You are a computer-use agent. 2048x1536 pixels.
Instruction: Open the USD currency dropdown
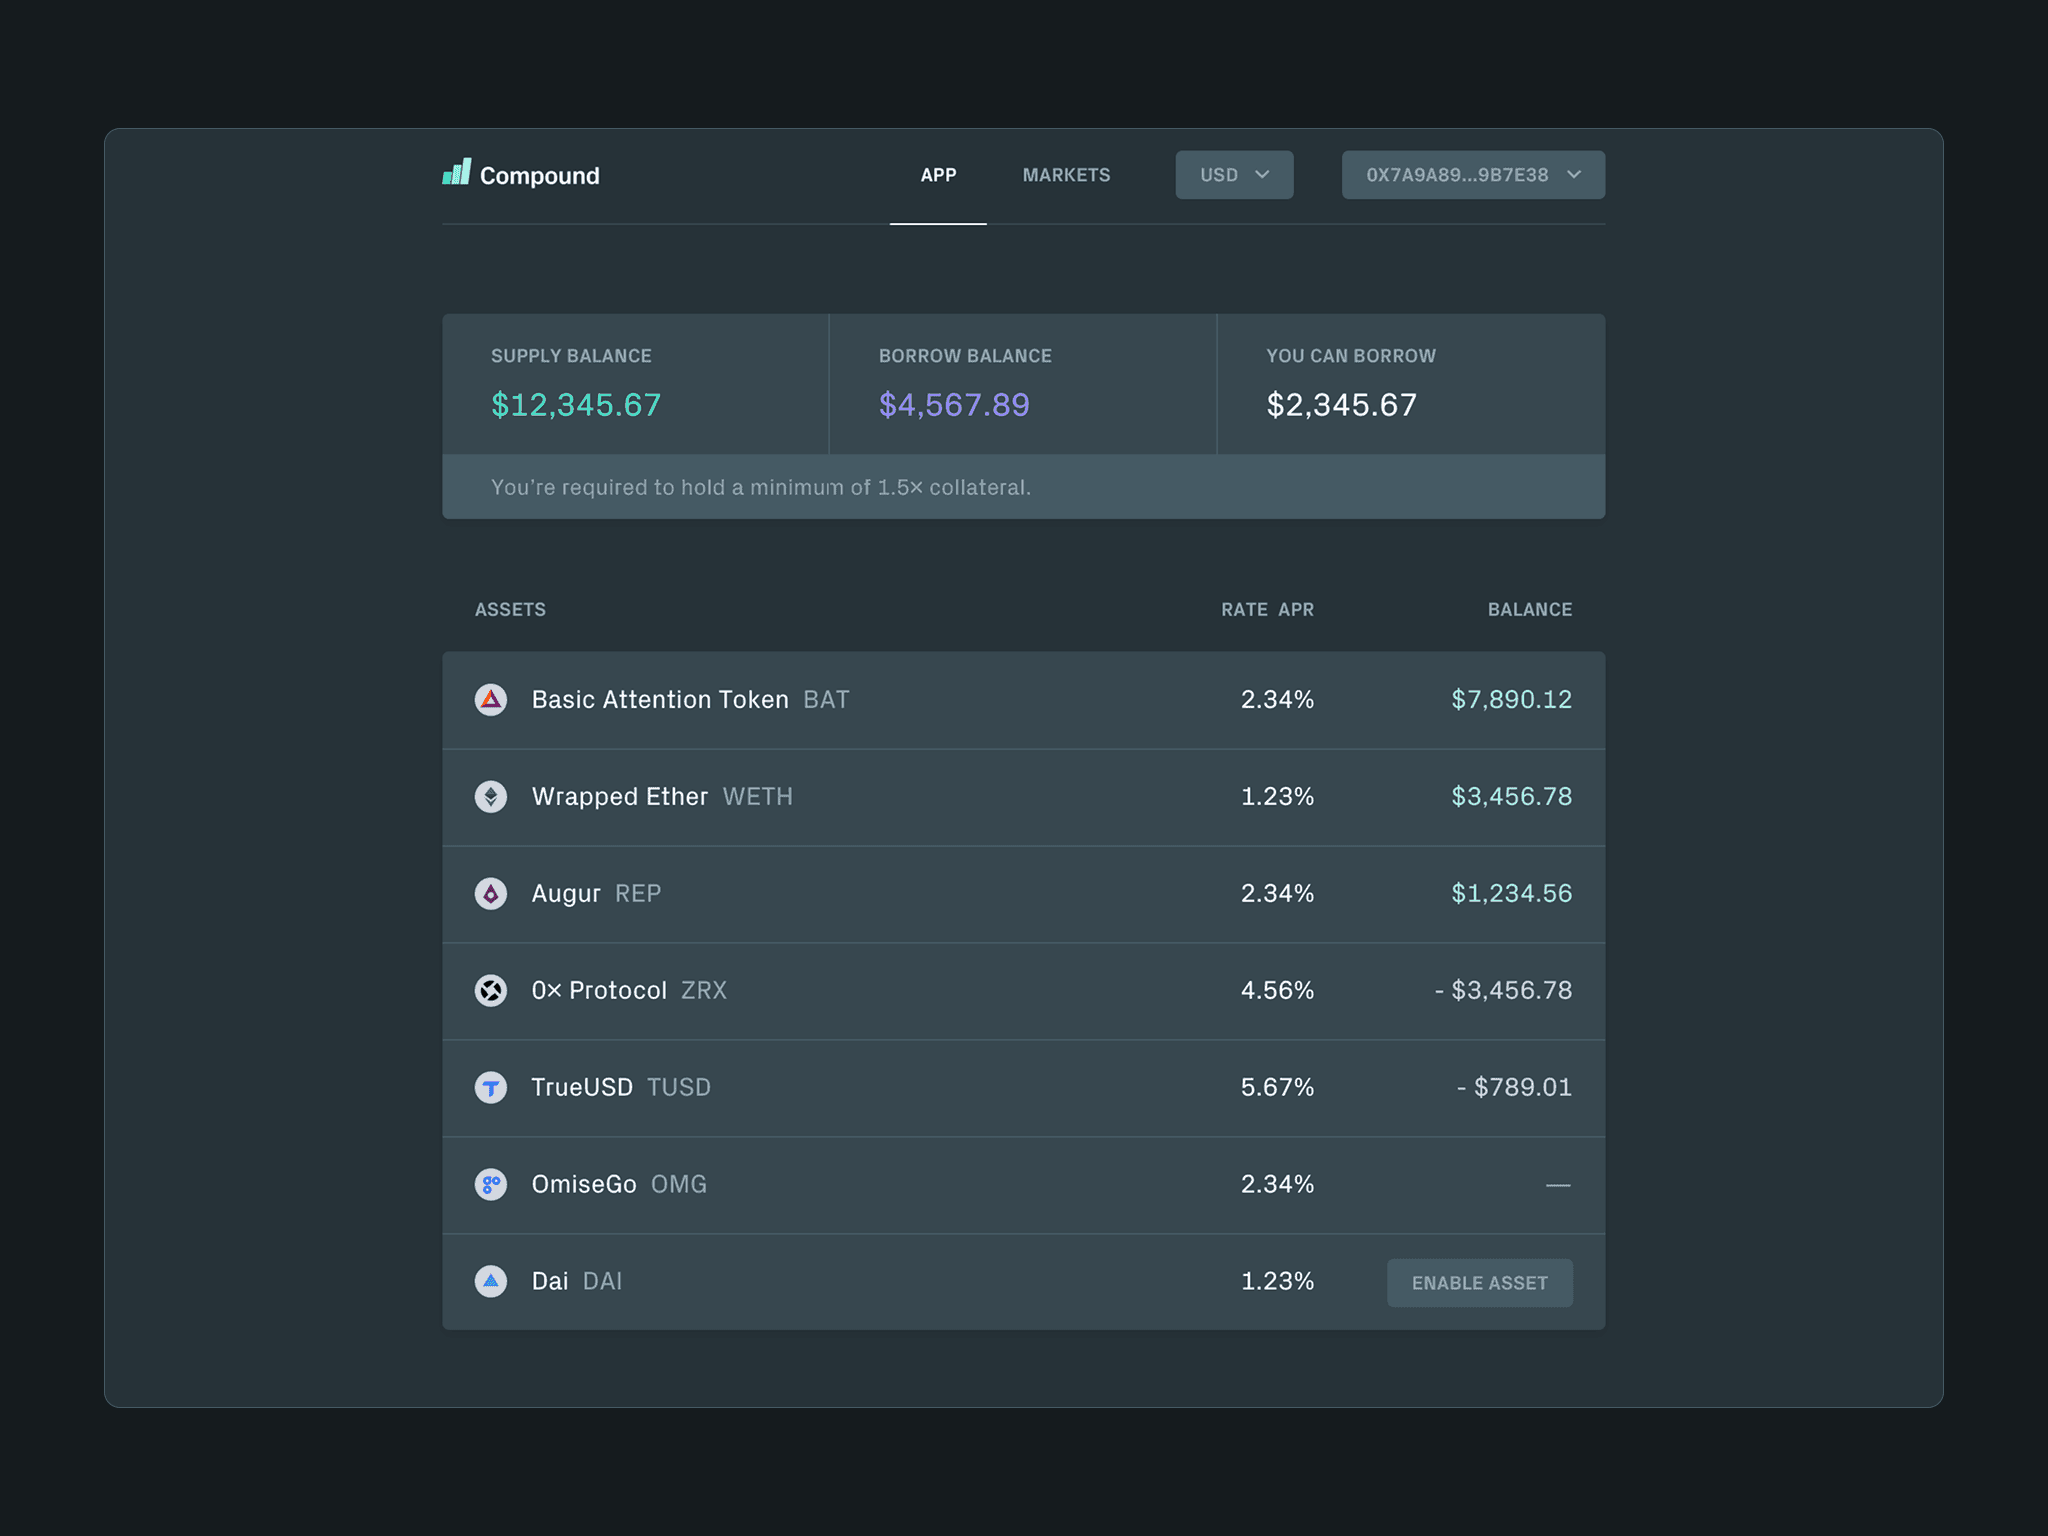pos(1233,175)
